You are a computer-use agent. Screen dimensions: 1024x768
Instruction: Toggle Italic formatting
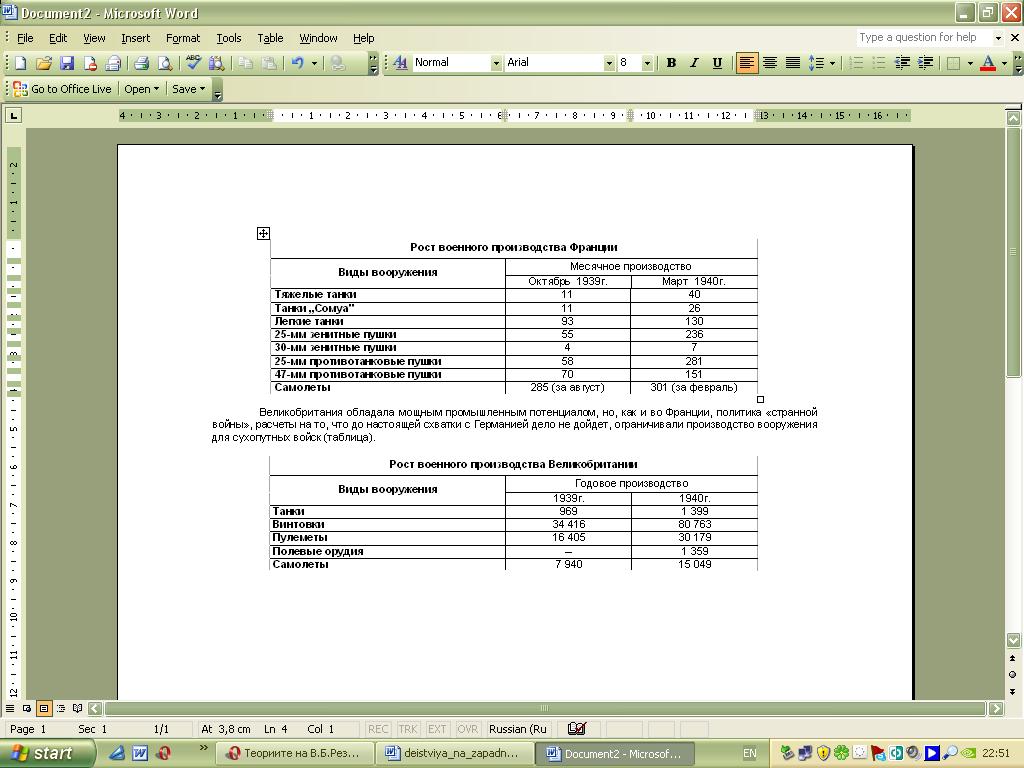pos(694,63)
